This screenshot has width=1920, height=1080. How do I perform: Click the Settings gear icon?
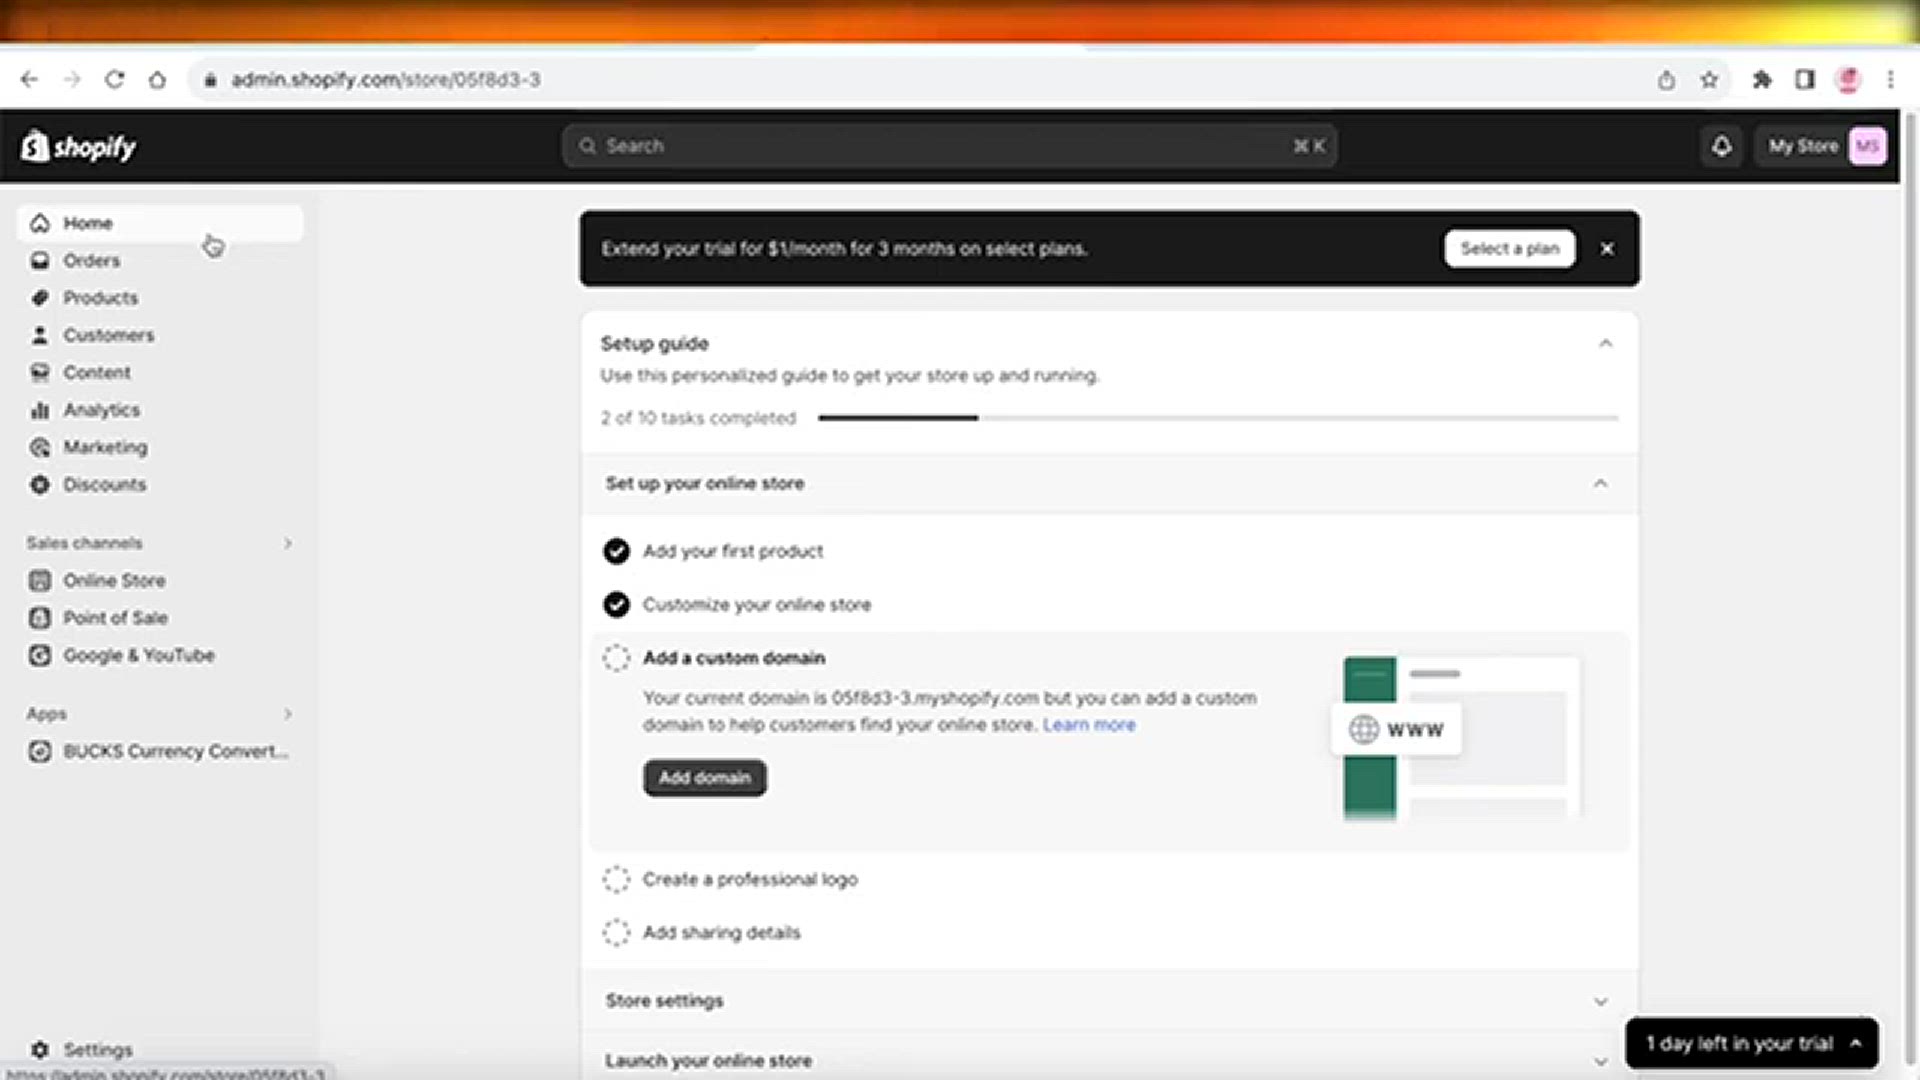click(x=40, y=1050)
